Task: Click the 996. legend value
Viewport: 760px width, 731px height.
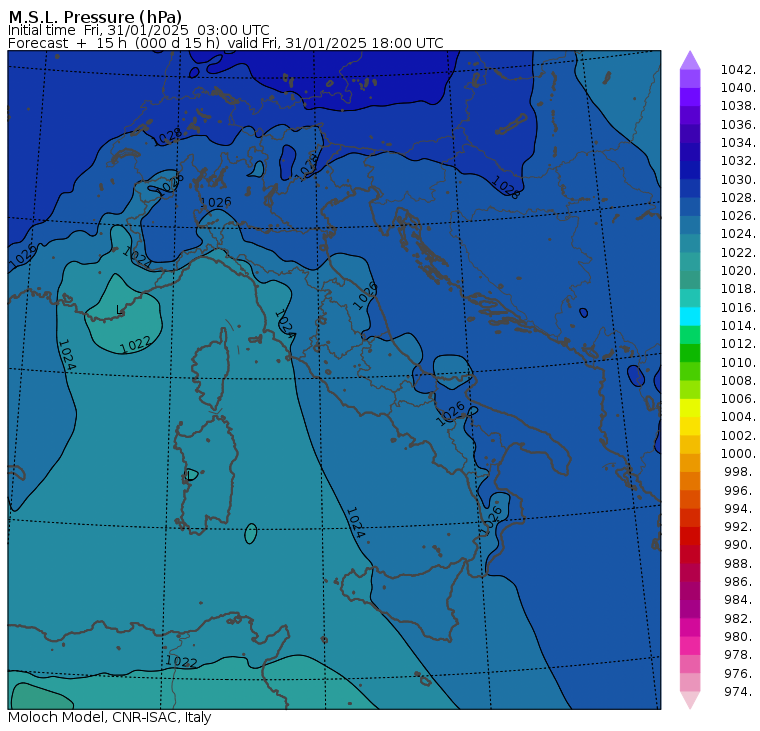Action: coord(740,490)
